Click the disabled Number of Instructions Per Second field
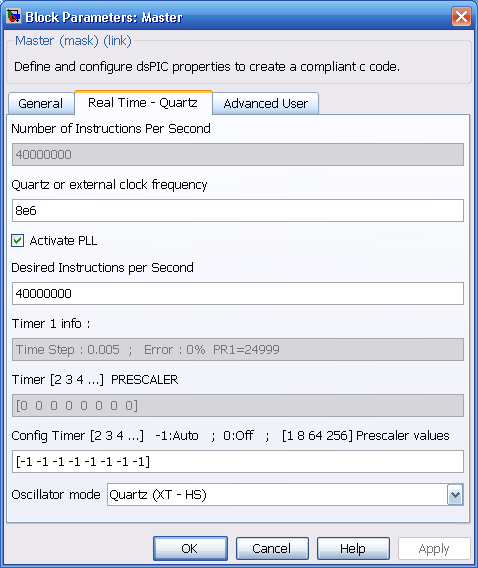 [238, 155]
